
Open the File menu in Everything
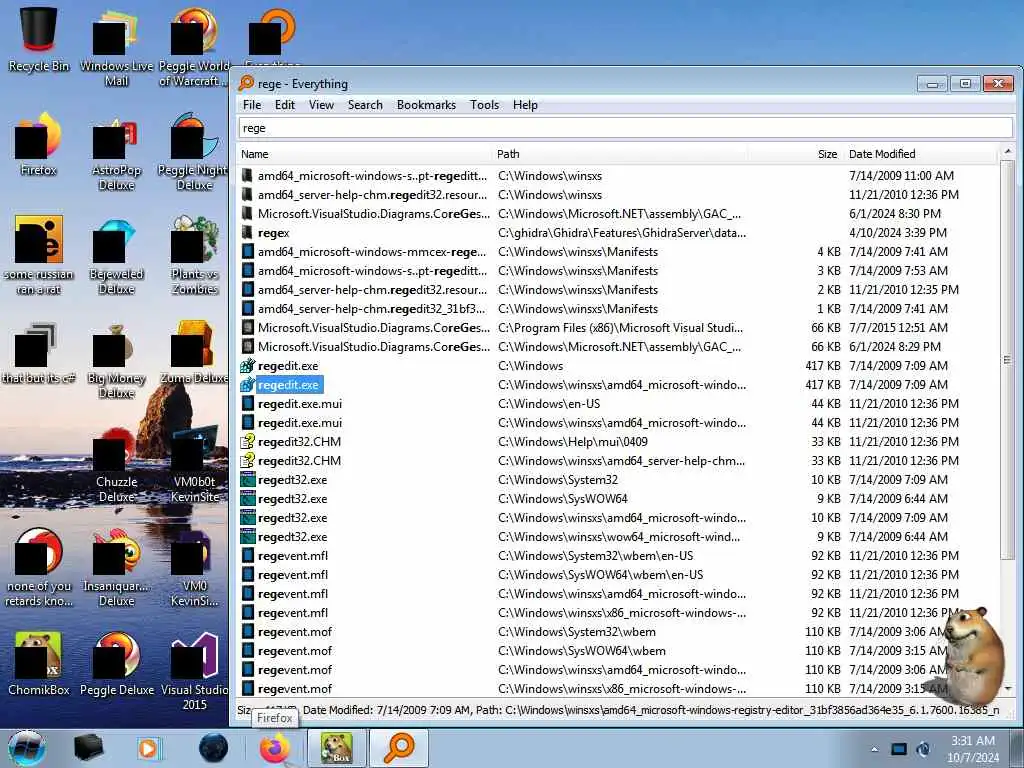point(252,105)
